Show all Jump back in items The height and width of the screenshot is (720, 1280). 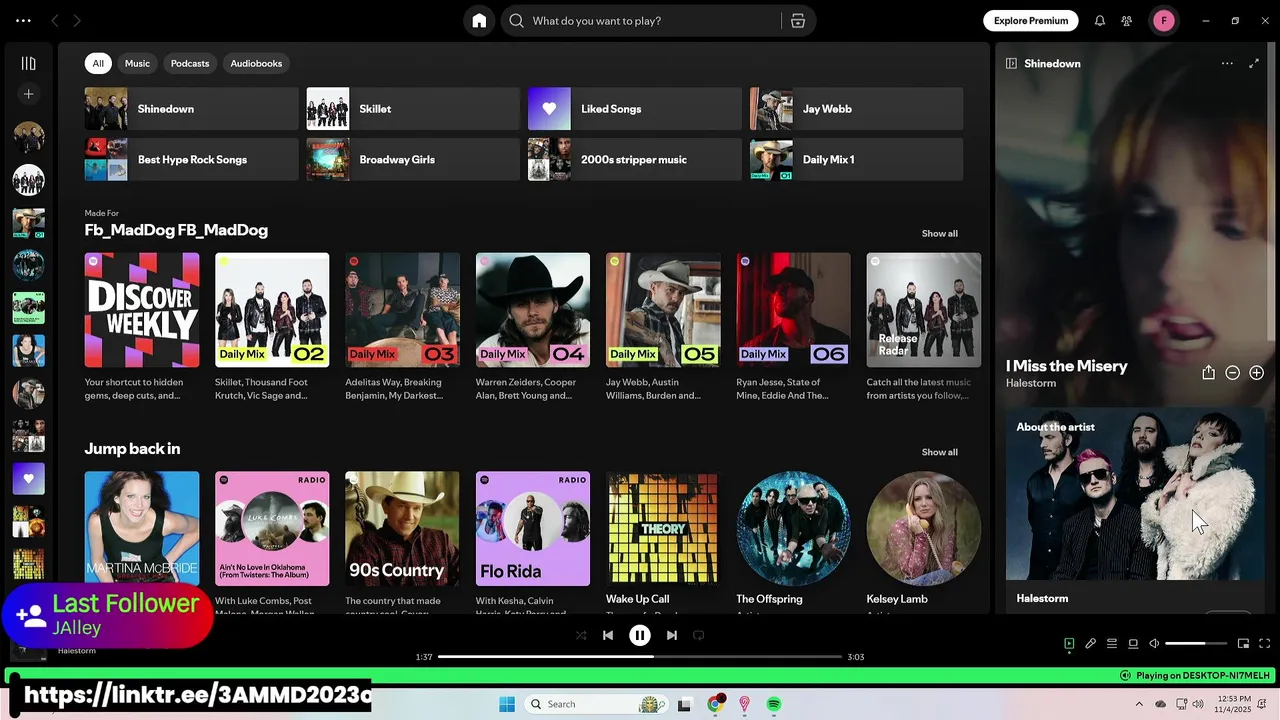click(939, 452)
